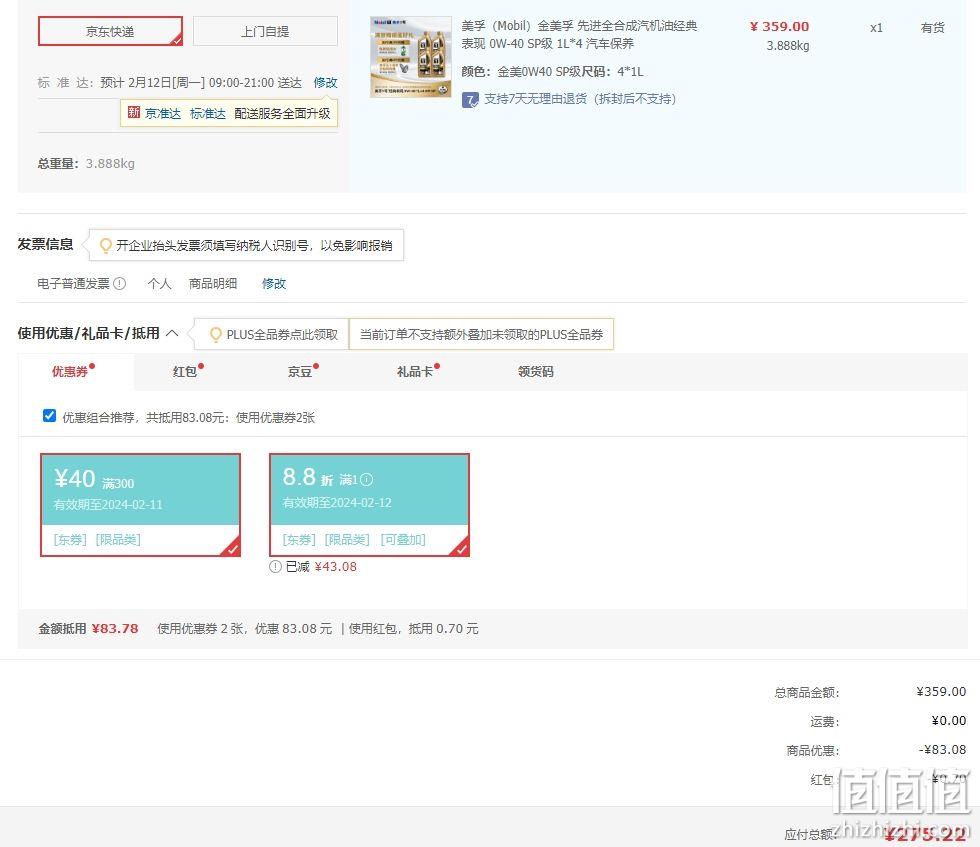The image size is (980, 847).
Task: Click 商品明细 invoice content text
Action: 213,283
